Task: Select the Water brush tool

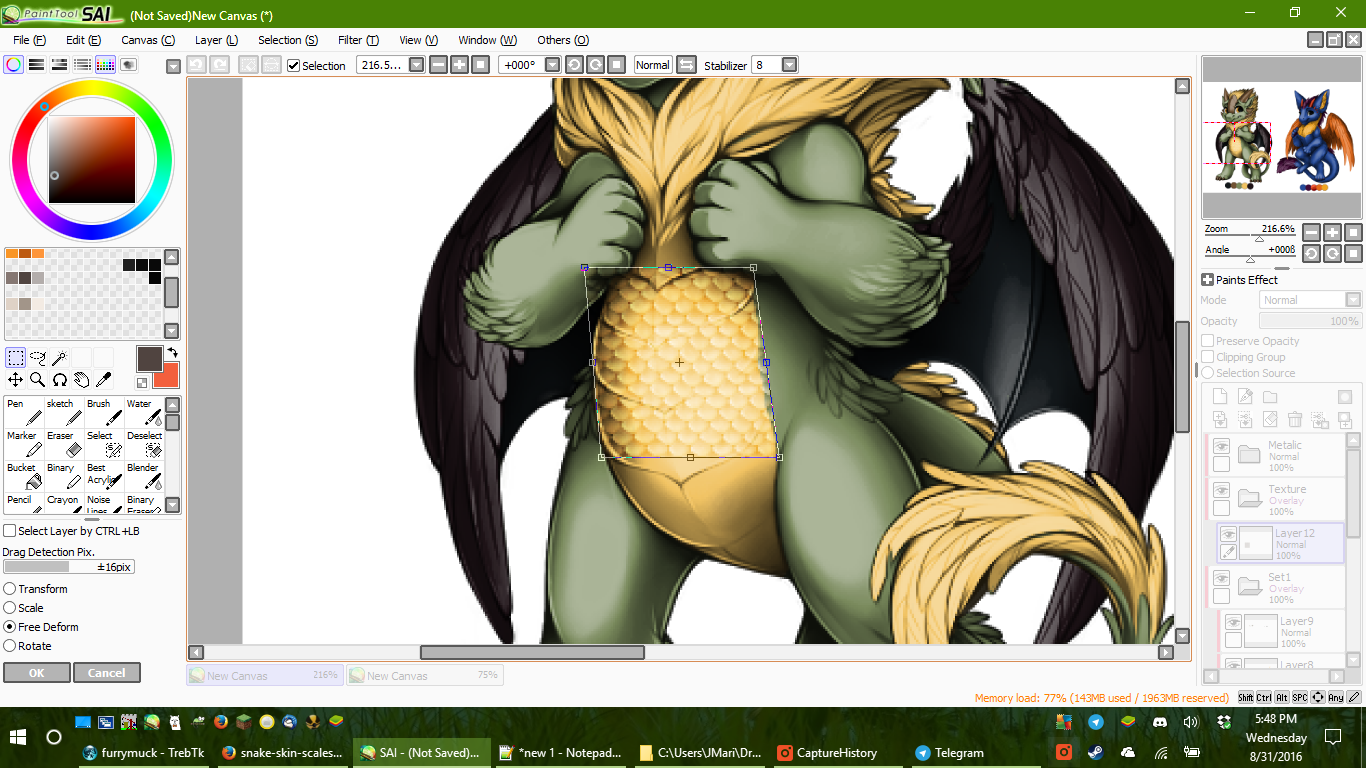Action: [x=146, y=411]
